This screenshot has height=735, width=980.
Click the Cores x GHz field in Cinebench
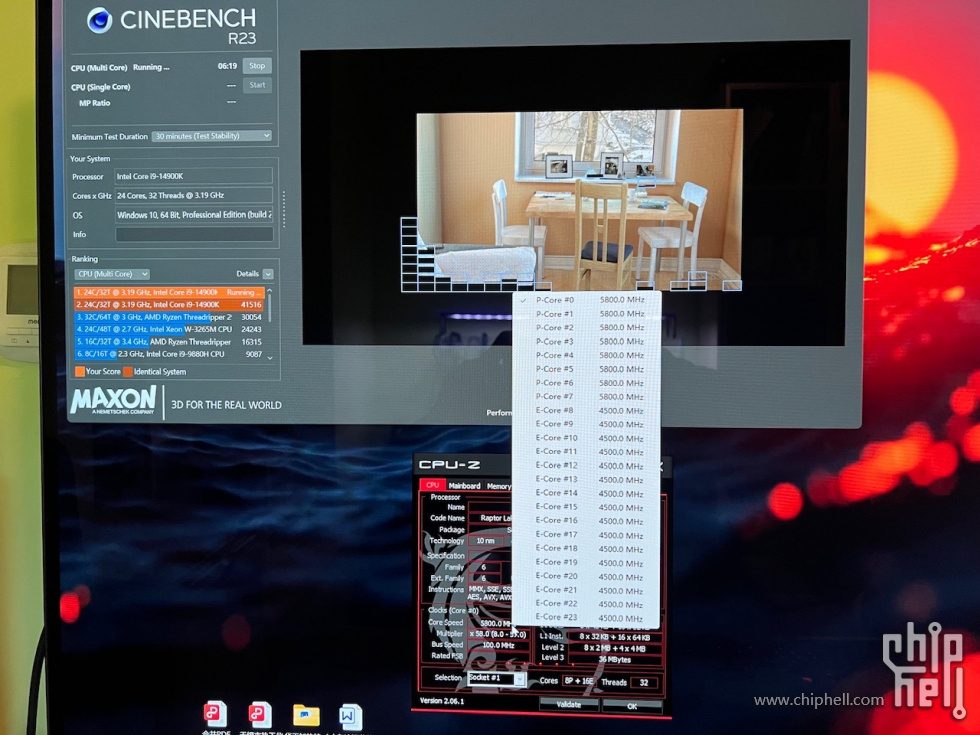coord(194,196)
